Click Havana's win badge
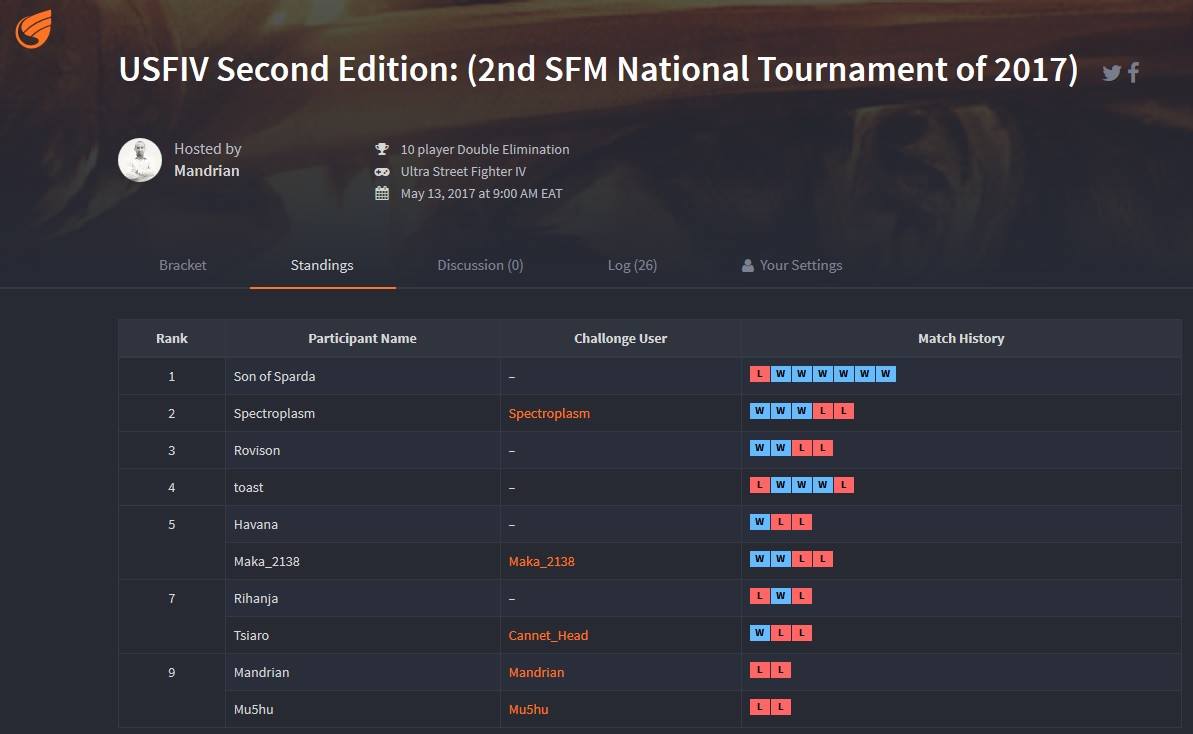Image resolution: width=1193 pixels, height=734 pixels. click(759, 522)
